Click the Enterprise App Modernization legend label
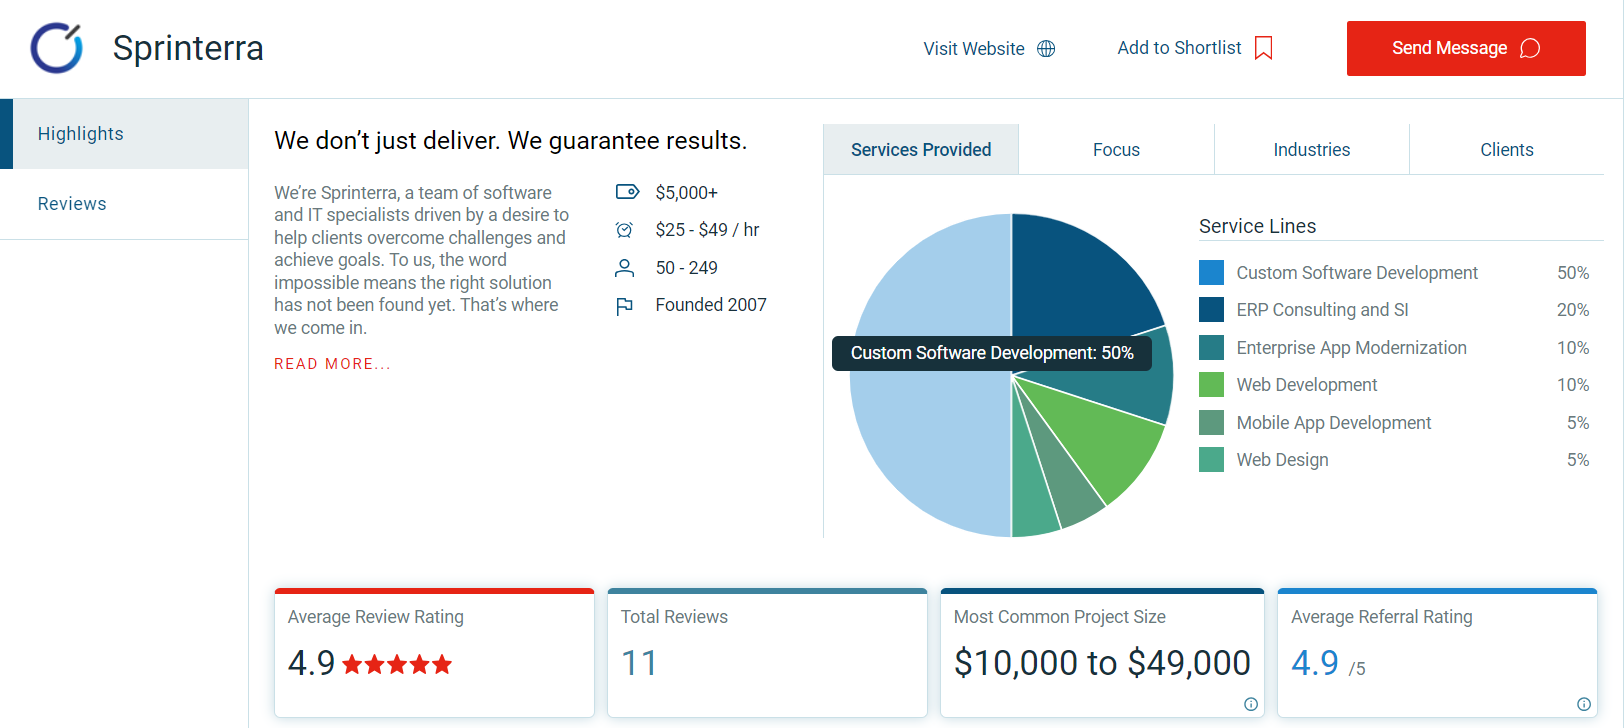 1351,348
